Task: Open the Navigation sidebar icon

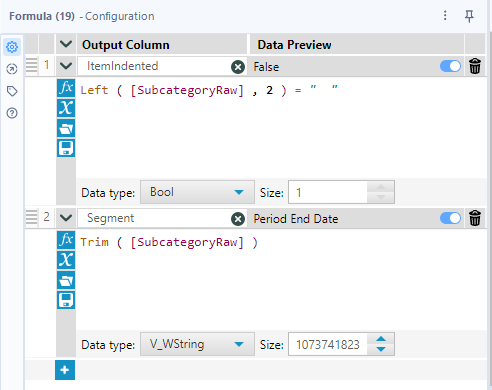Action: 12,69
